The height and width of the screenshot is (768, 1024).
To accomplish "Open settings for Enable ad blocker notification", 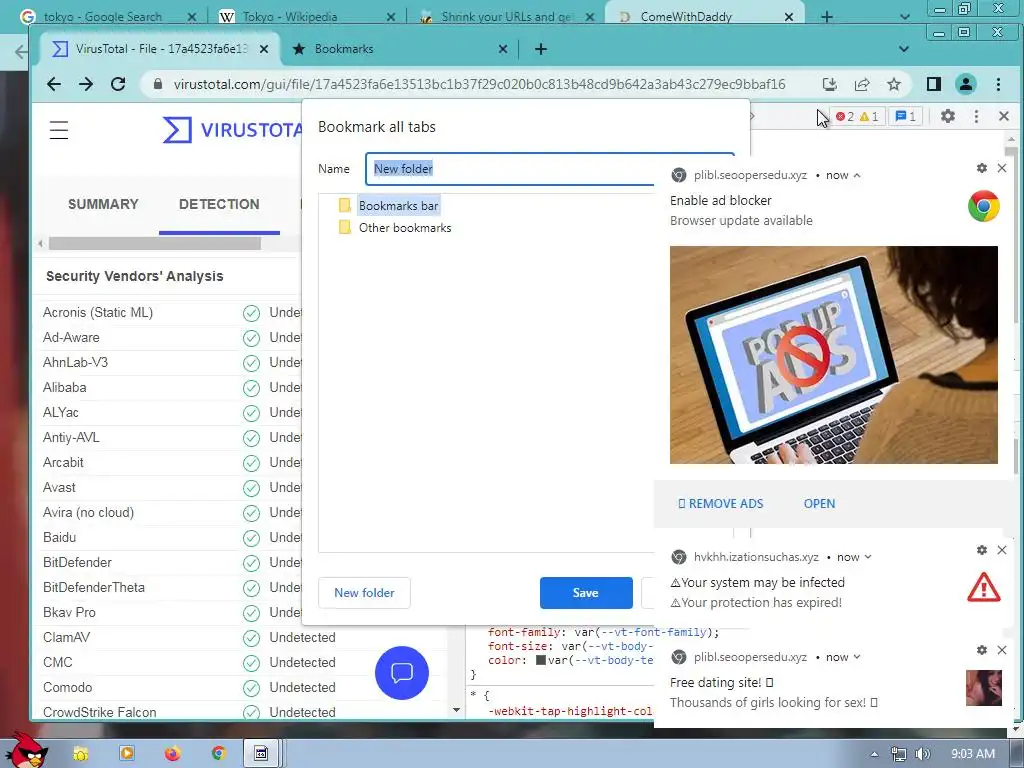I will click(x=982, y=168).
